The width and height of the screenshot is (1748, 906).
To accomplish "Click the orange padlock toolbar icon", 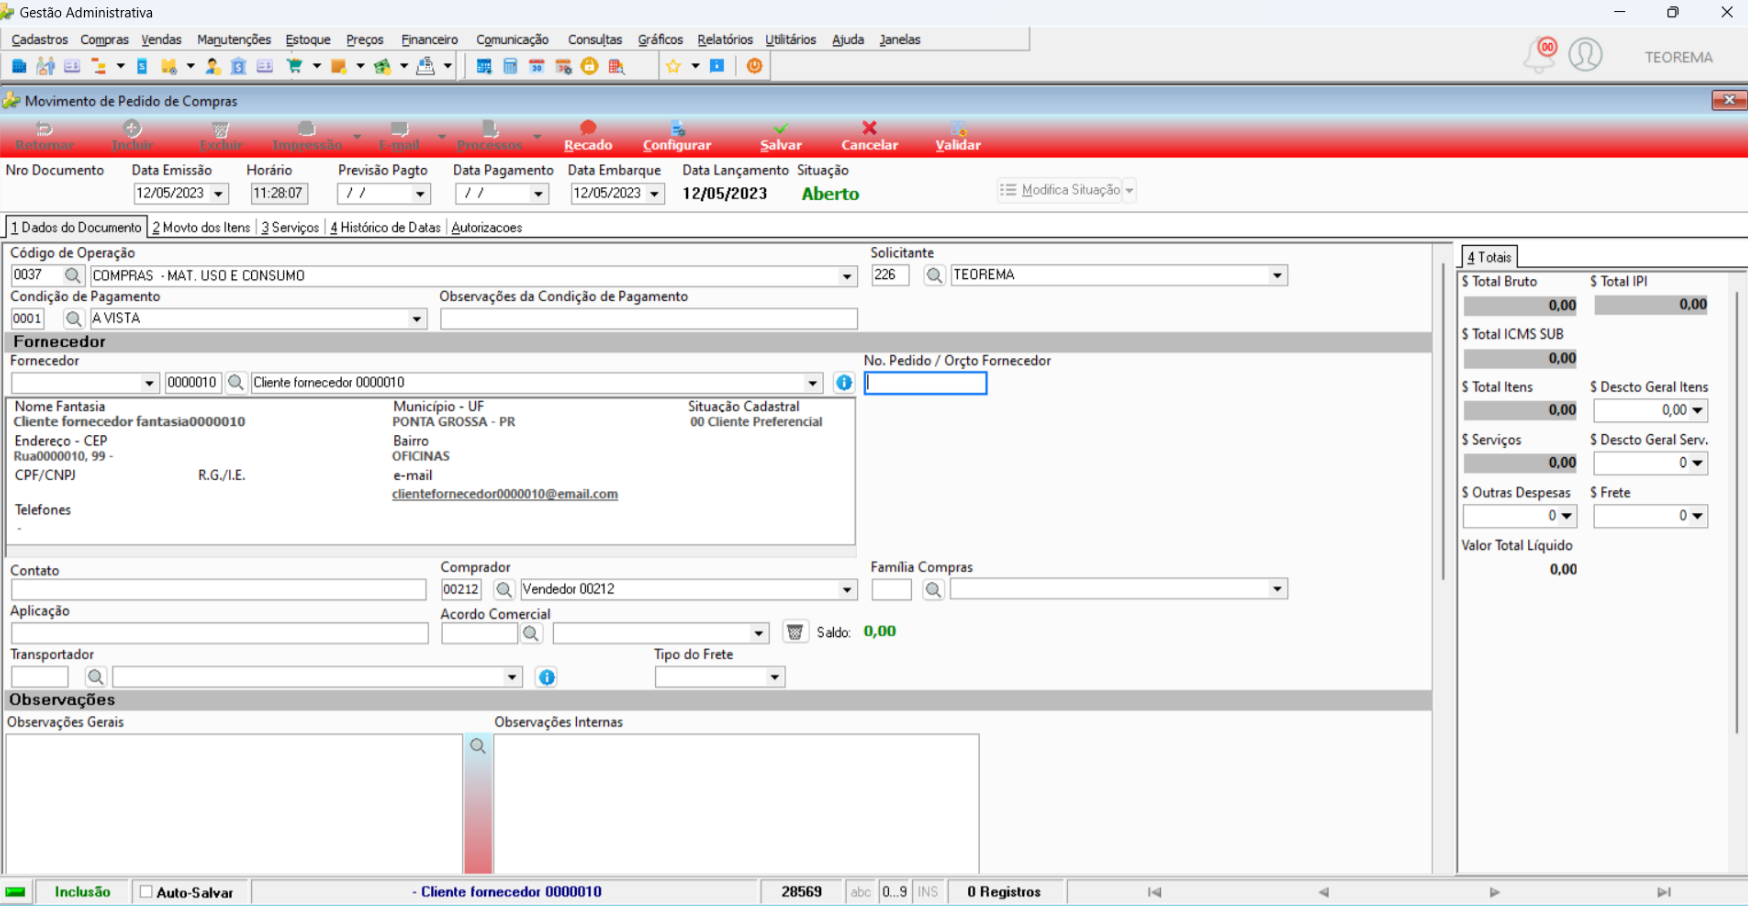I will click(589, 66).
